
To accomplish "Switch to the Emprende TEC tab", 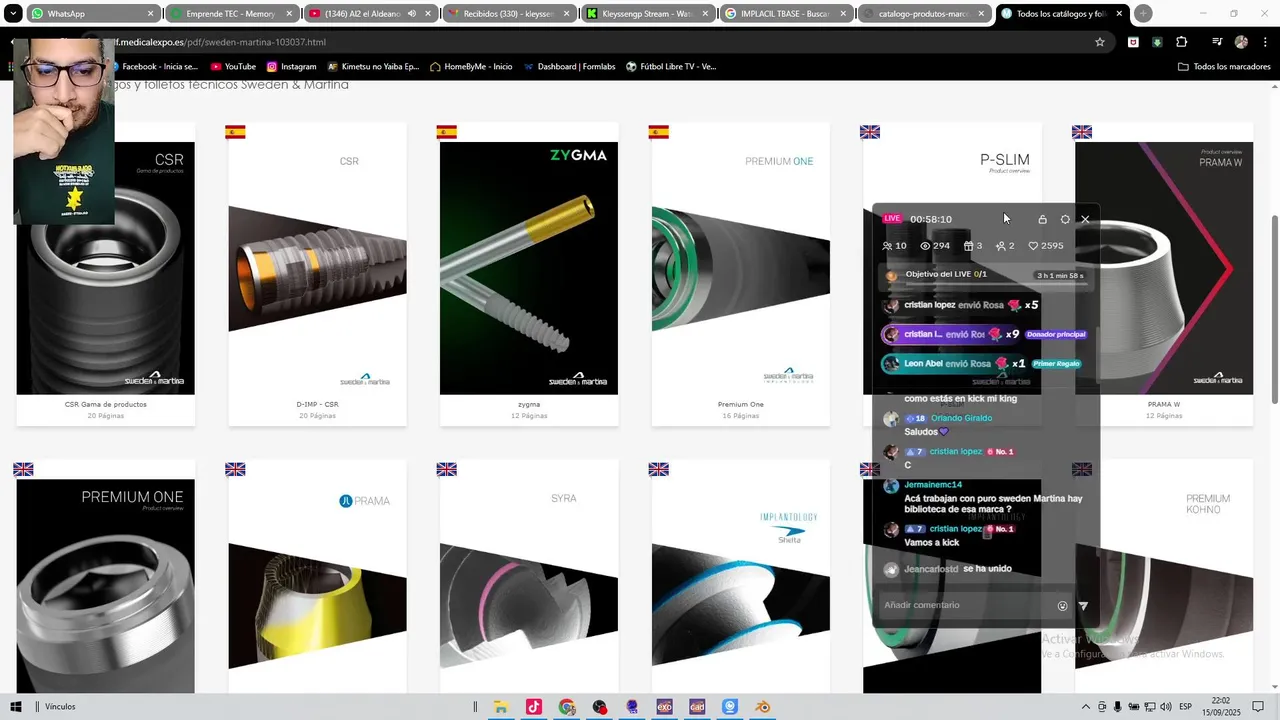I will point(232,14).
